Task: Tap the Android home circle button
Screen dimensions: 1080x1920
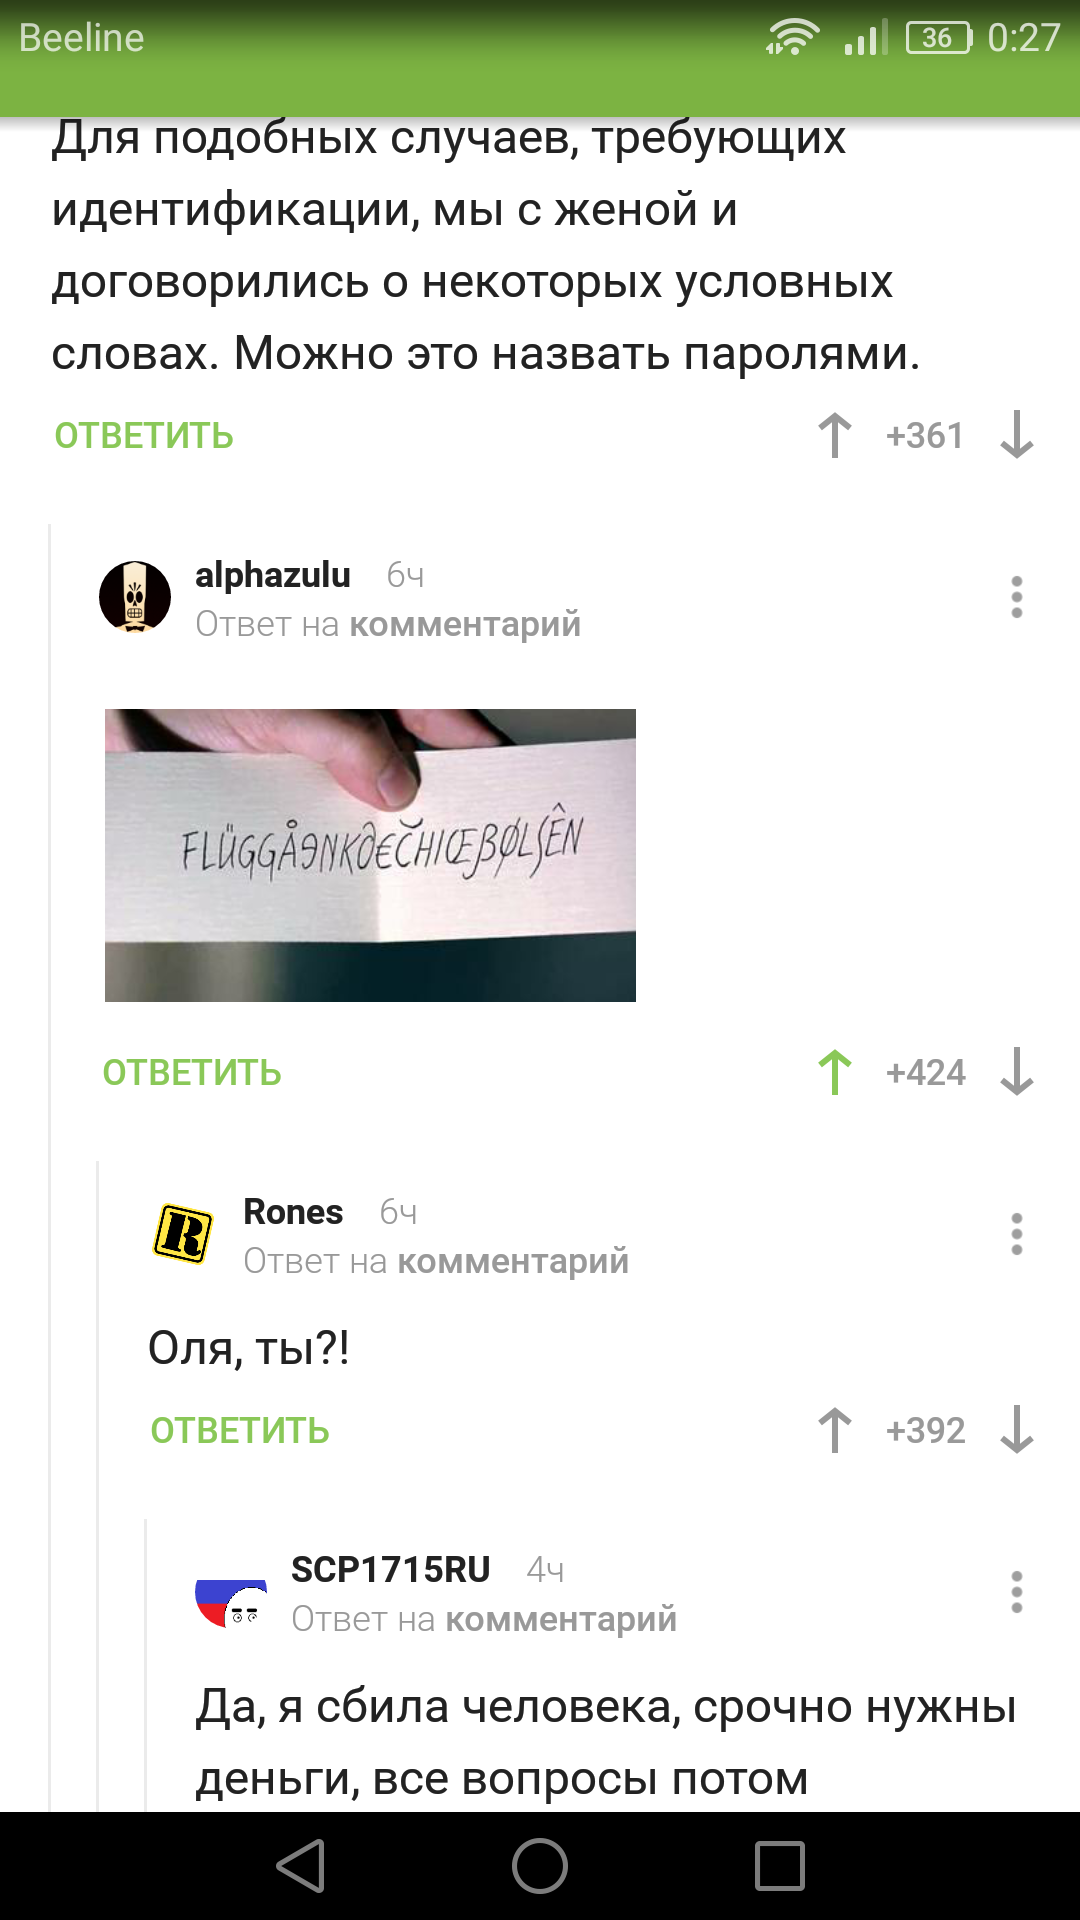Action: click(540, 1866)
